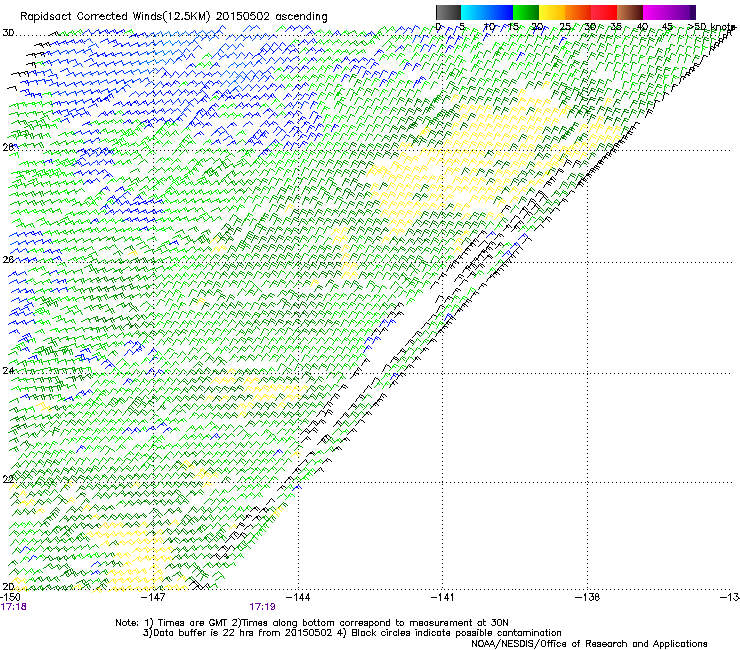
Task: Click the purple '17:19' time stamp
Action: click(x=262, y=607)
